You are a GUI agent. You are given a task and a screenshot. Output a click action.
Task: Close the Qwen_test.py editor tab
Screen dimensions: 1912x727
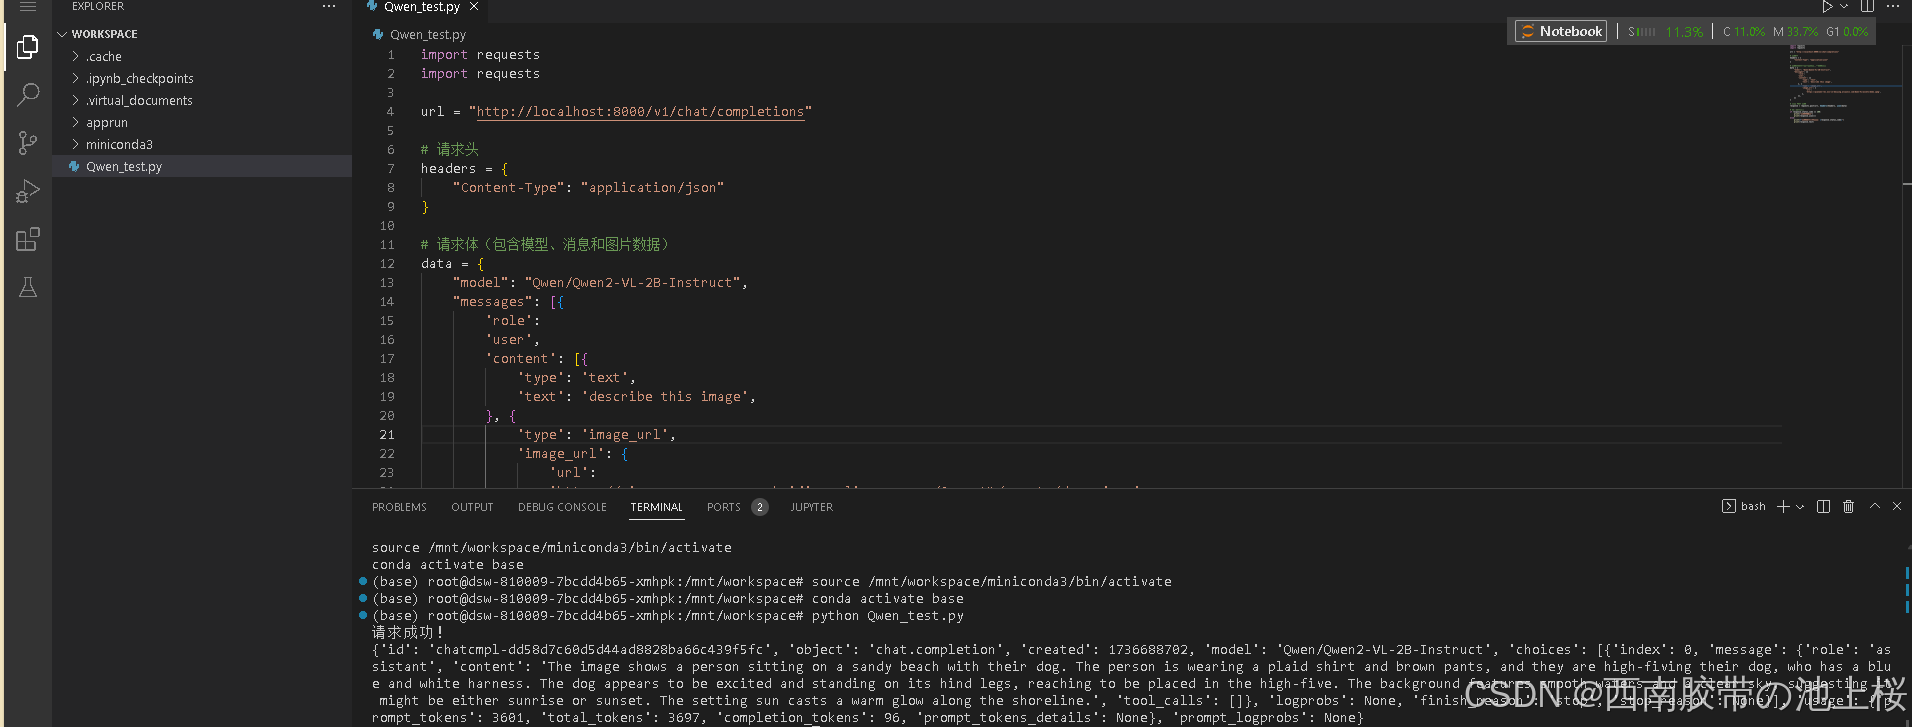474,7
